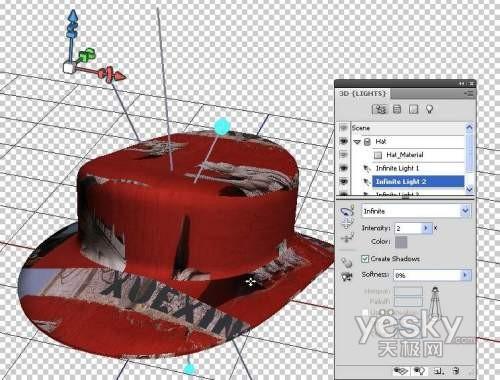Open the 3D panel flyout menu
The height and width of the screenshot is (380, 500).
pos(469,94)
